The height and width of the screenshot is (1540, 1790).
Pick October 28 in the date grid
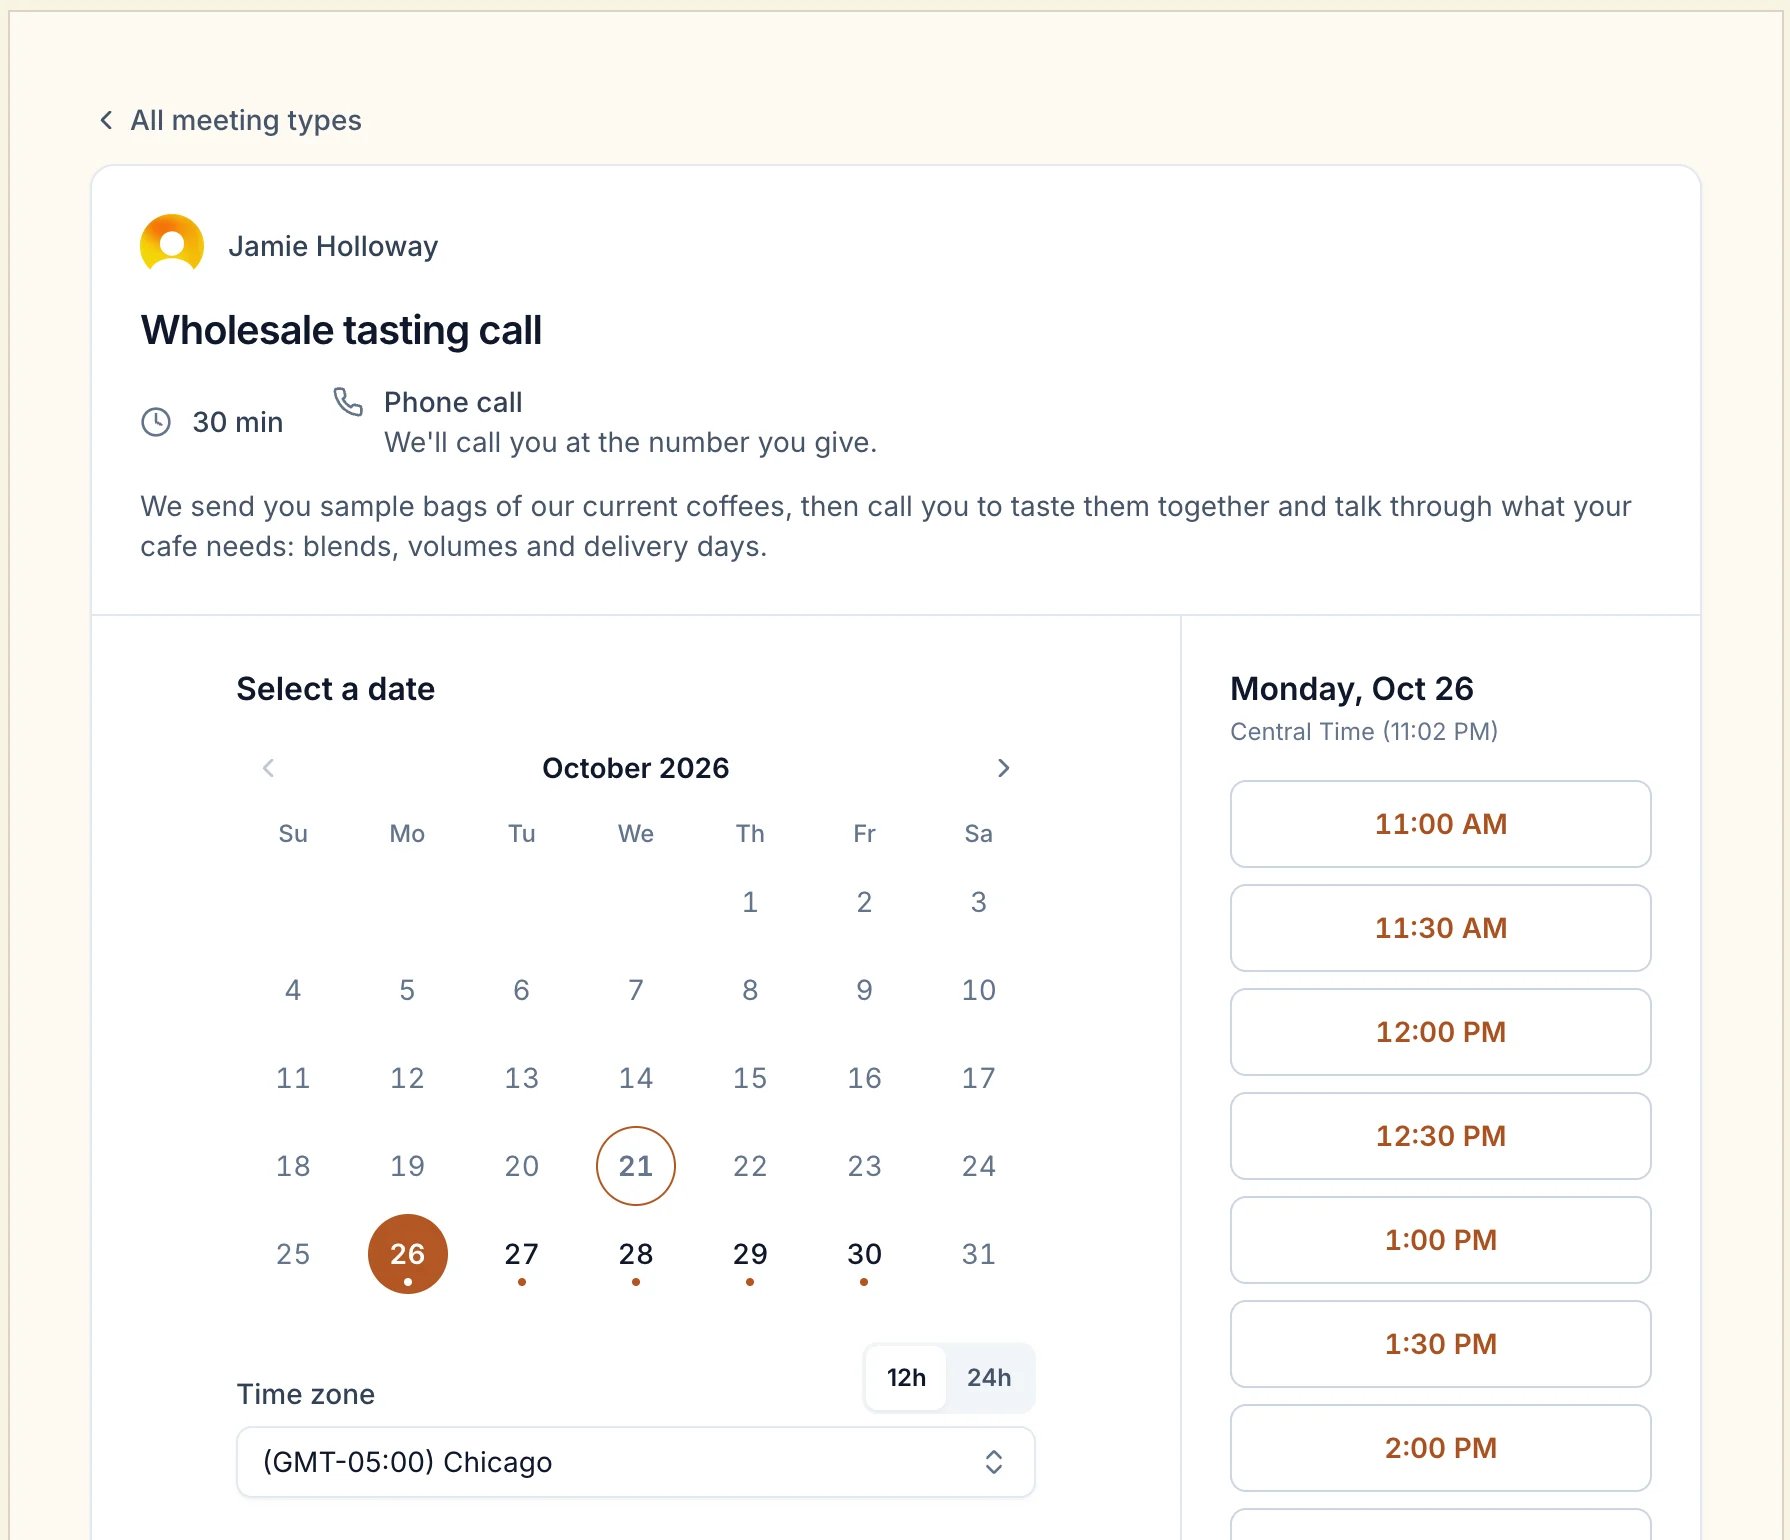pyautogui.click(x=636, y=1254)
